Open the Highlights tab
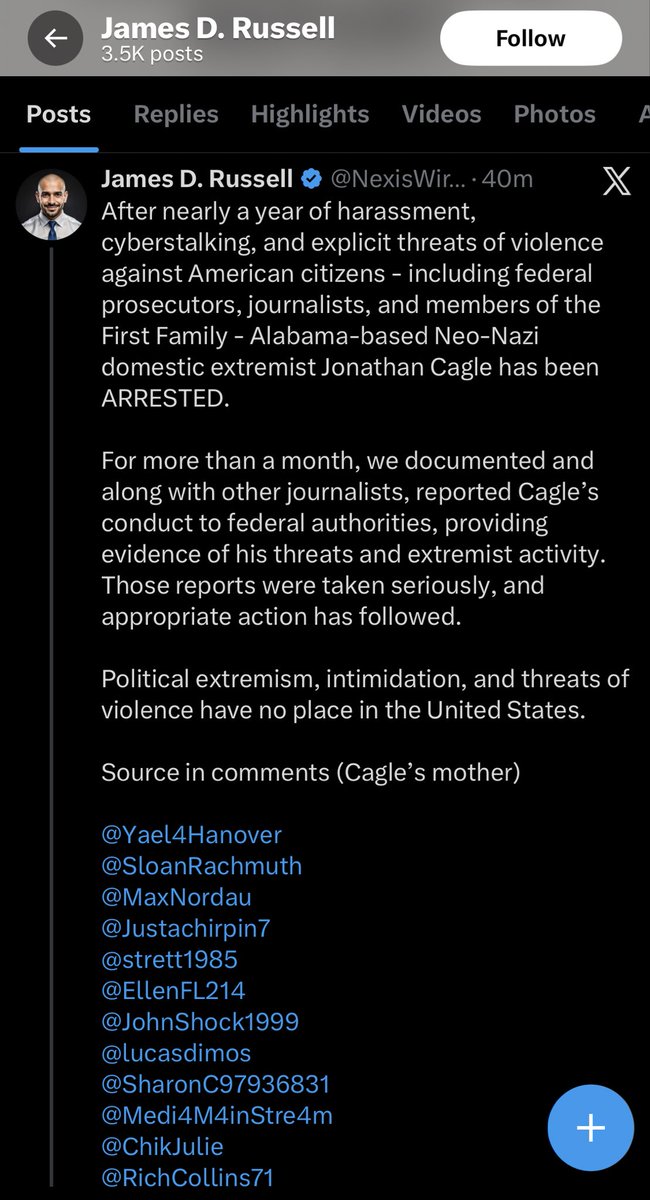650x1200 pixels. 310,114
